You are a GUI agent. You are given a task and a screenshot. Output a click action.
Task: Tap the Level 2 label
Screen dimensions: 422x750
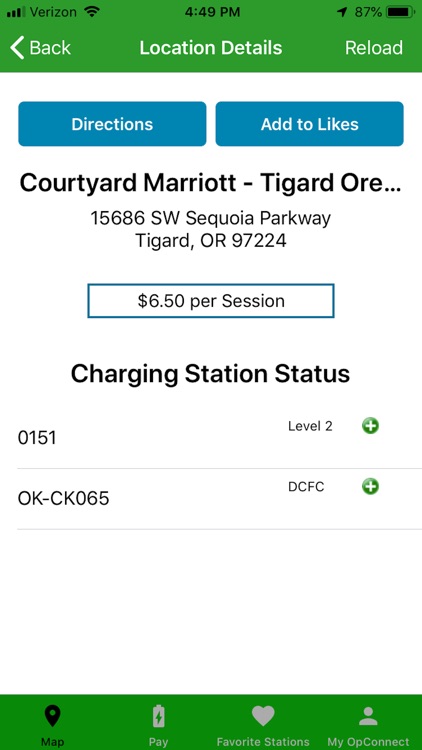(310, 426)
